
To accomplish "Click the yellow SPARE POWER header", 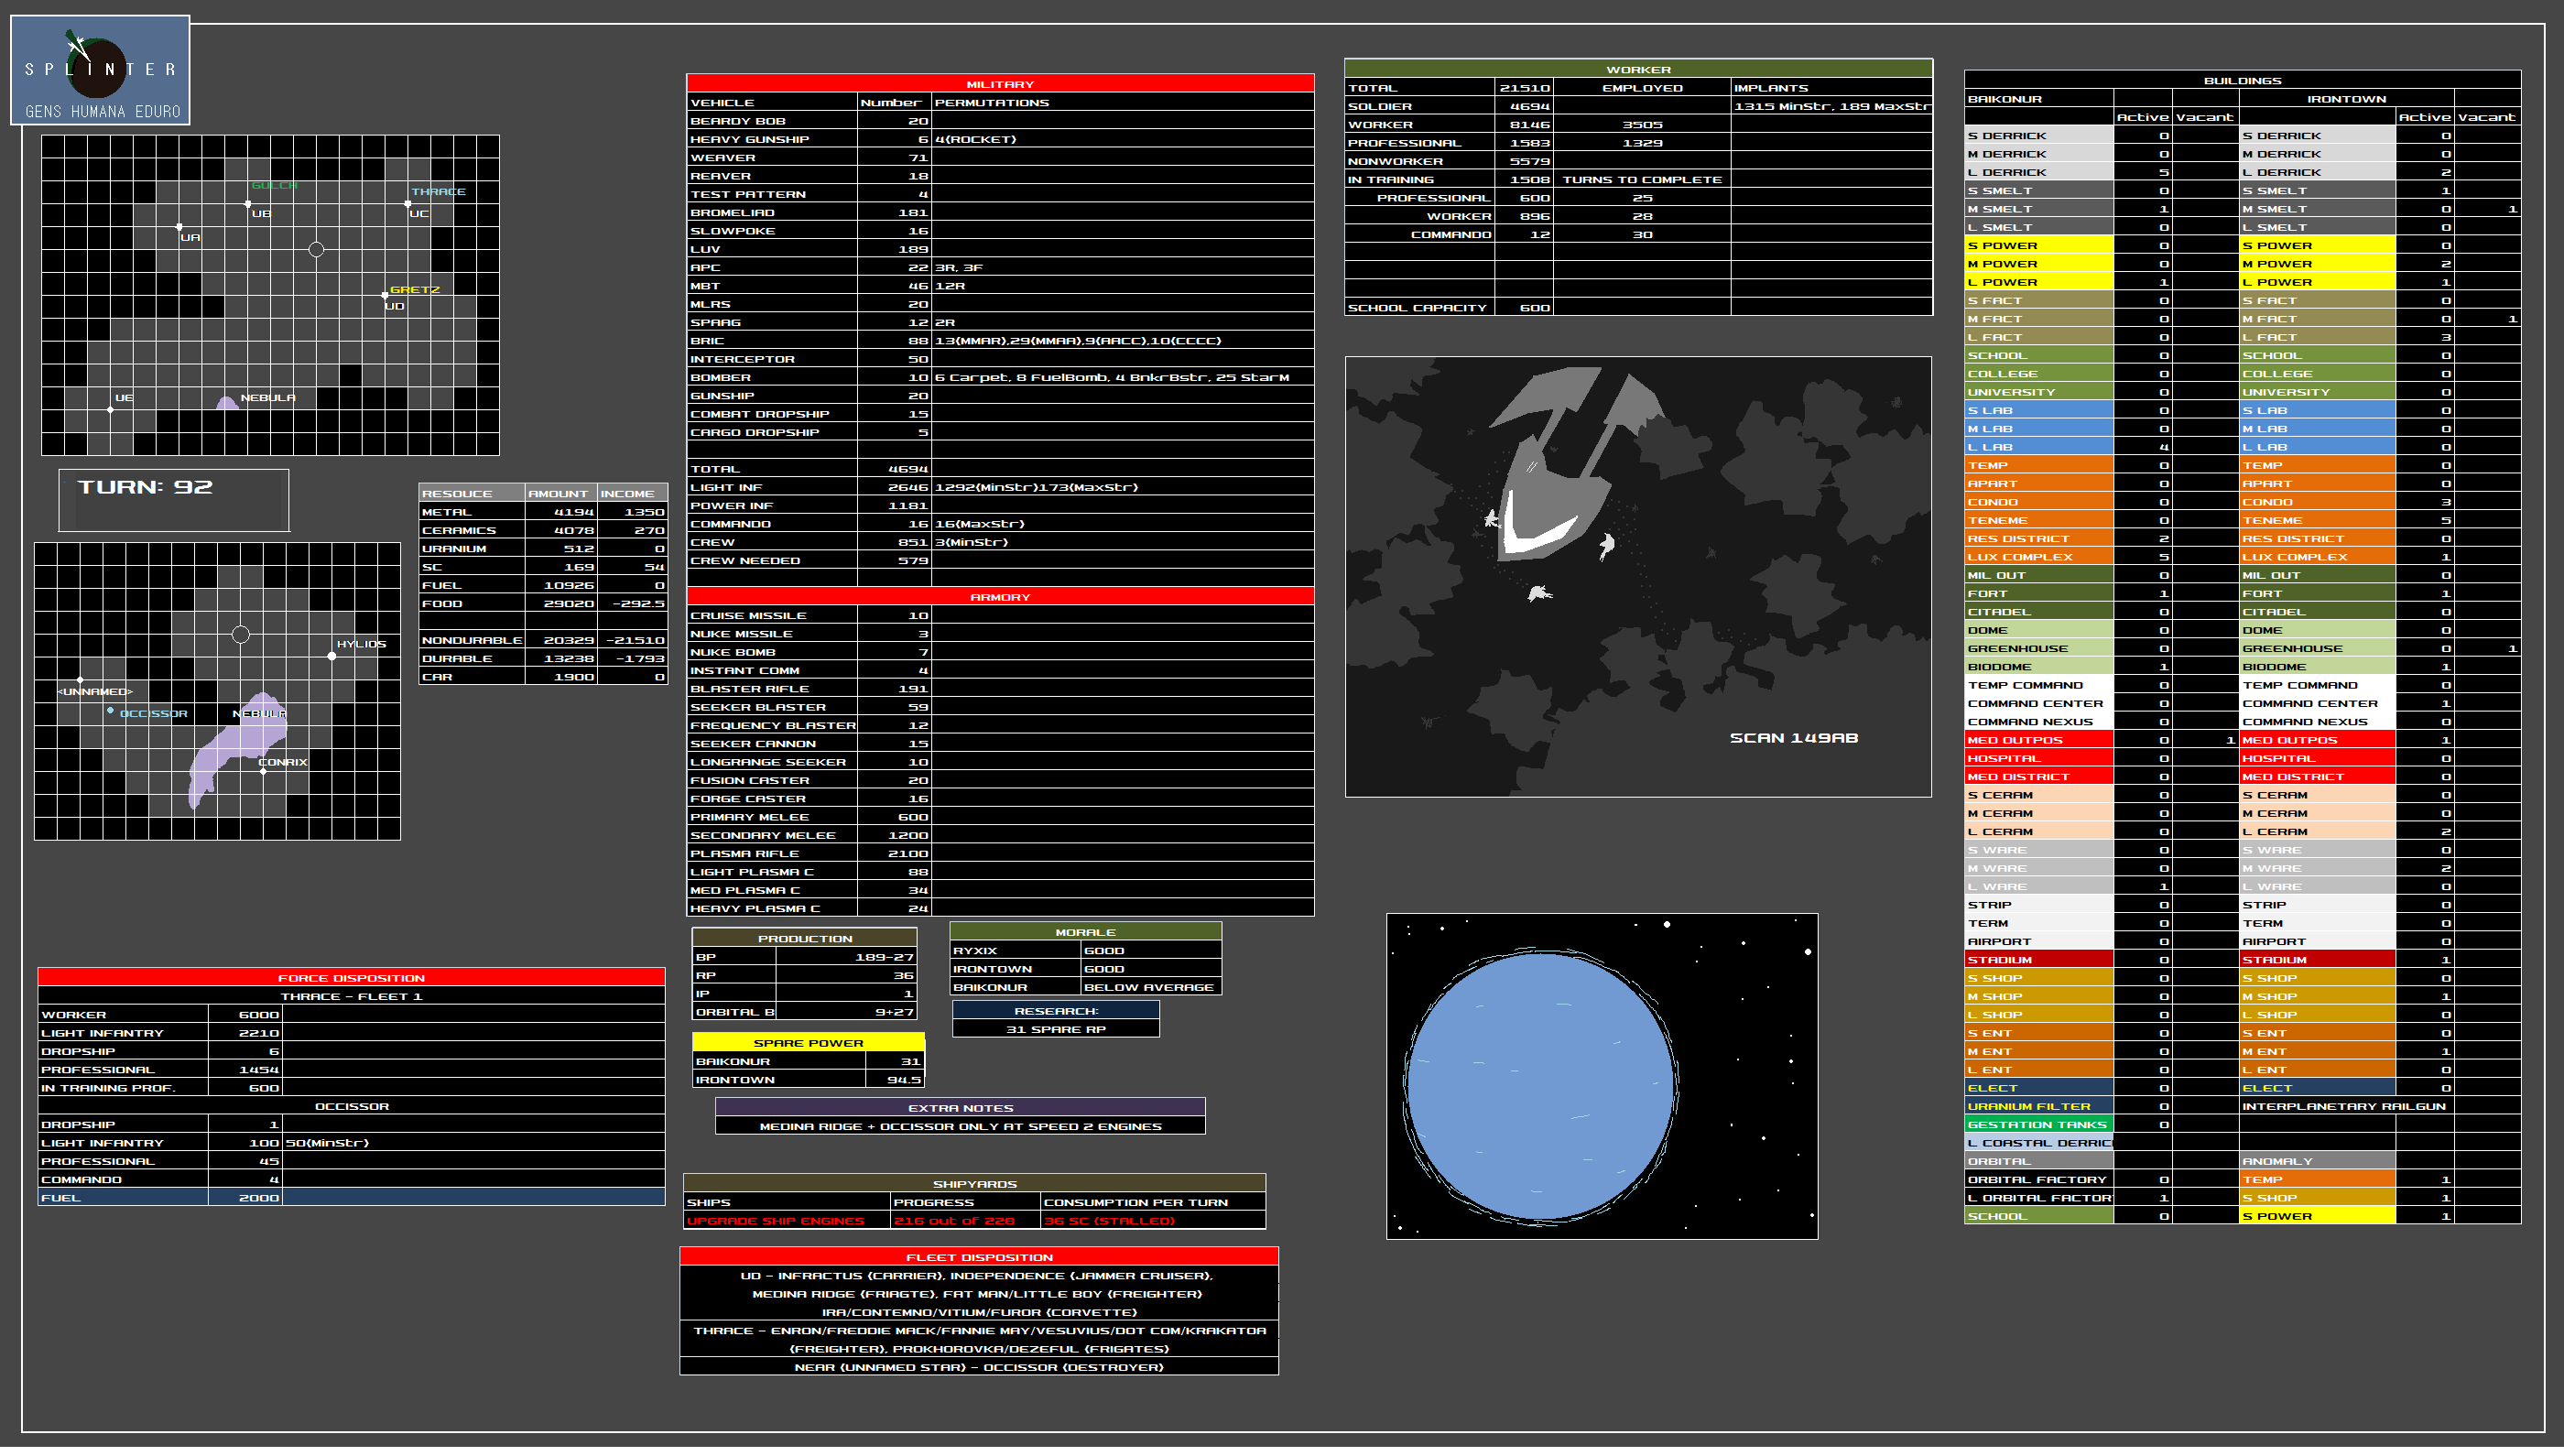I will [807, 1043].
